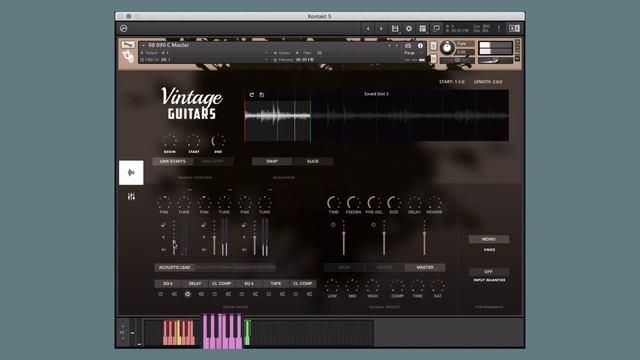Toggle lock icon on first mixer channel
This screenshot has height=360, width=640.
[163, 225]
